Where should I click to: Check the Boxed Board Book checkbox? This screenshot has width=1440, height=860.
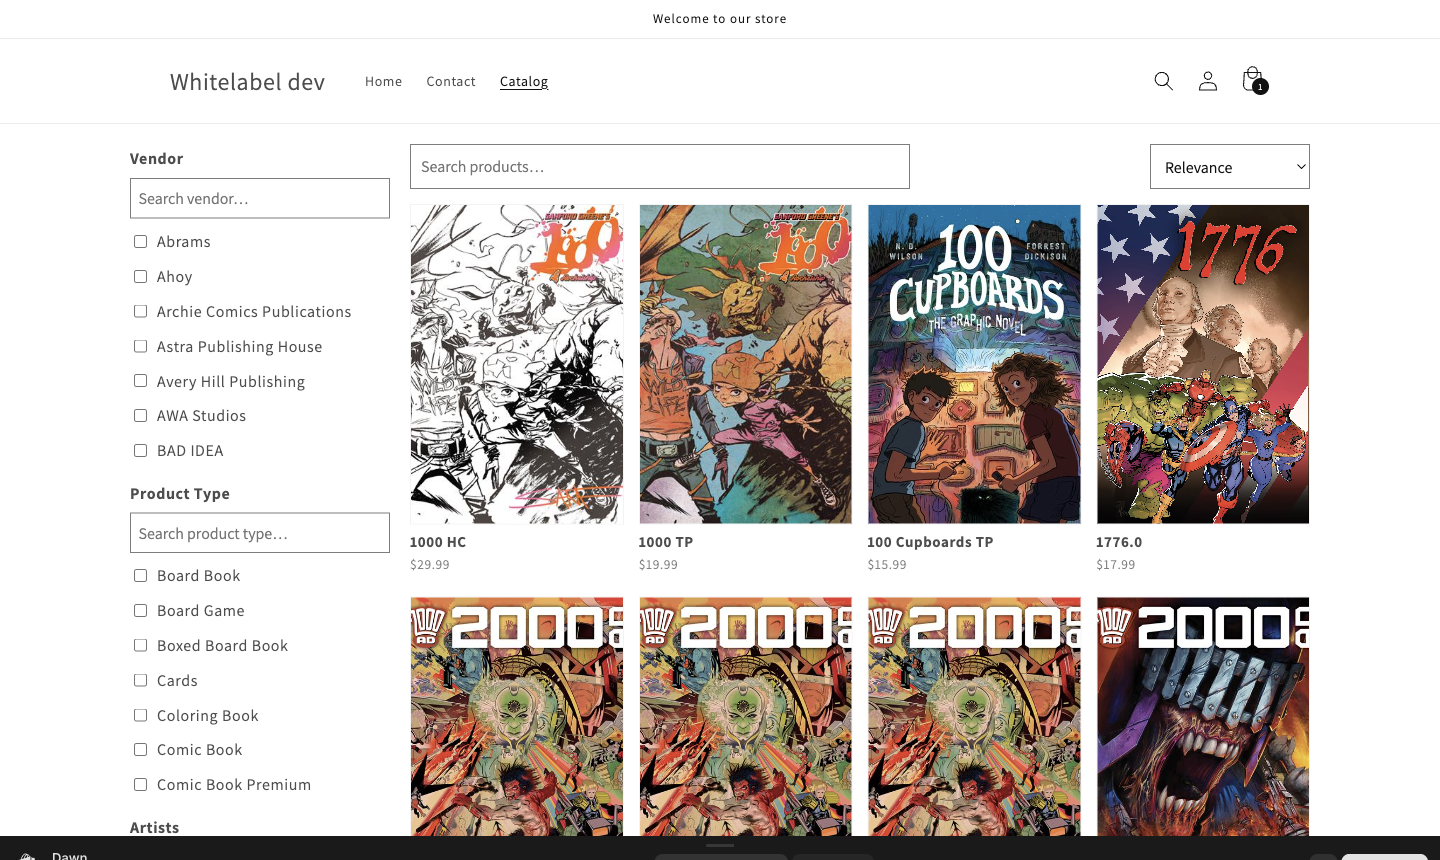click(141, 646)
